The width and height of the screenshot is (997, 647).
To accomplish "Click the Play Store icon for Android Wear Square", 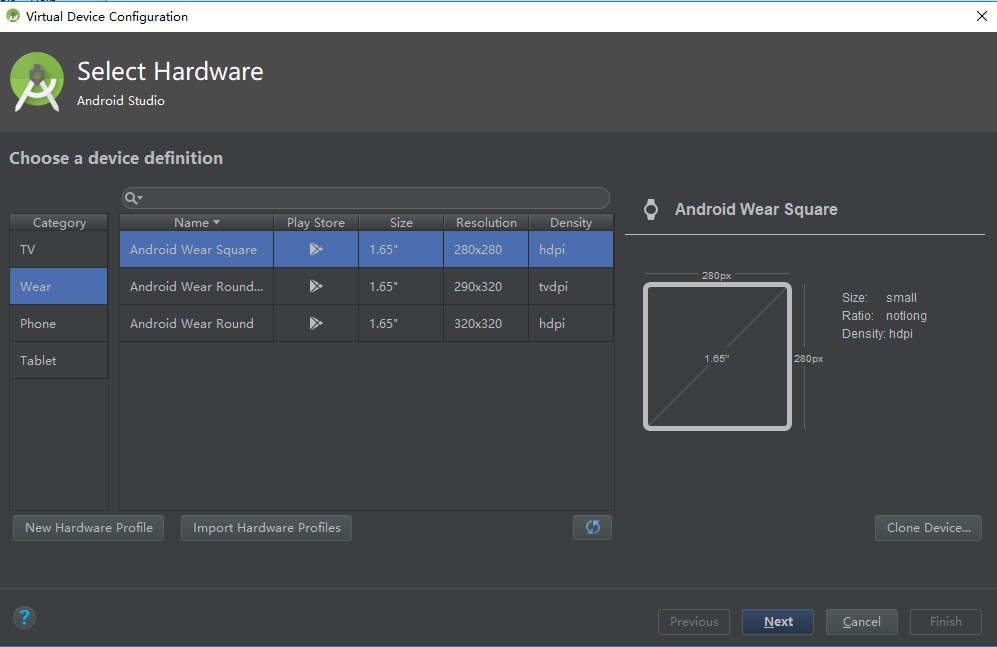I will pyautogui.click(x=316, y=249).
